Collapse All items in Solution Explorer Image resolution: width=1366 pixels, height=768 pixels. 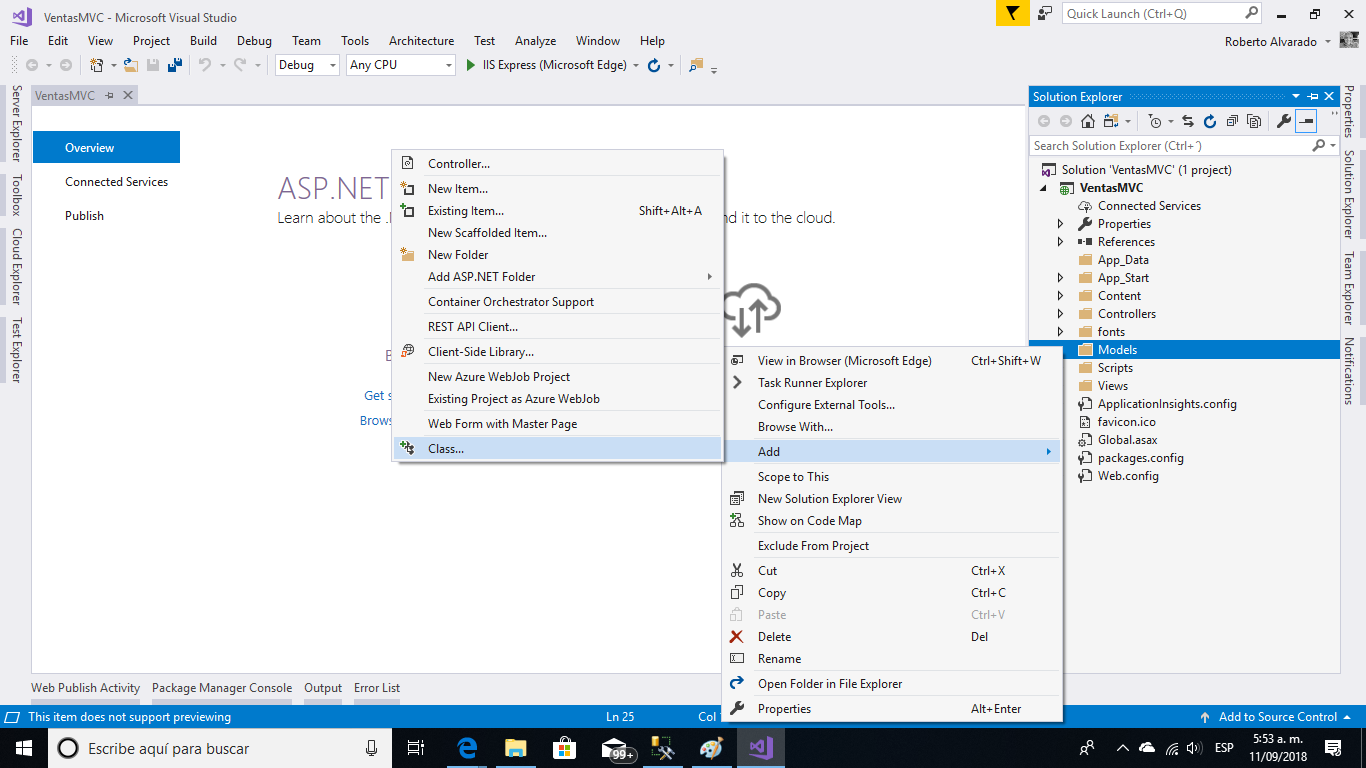click(x=1233, y=120)
